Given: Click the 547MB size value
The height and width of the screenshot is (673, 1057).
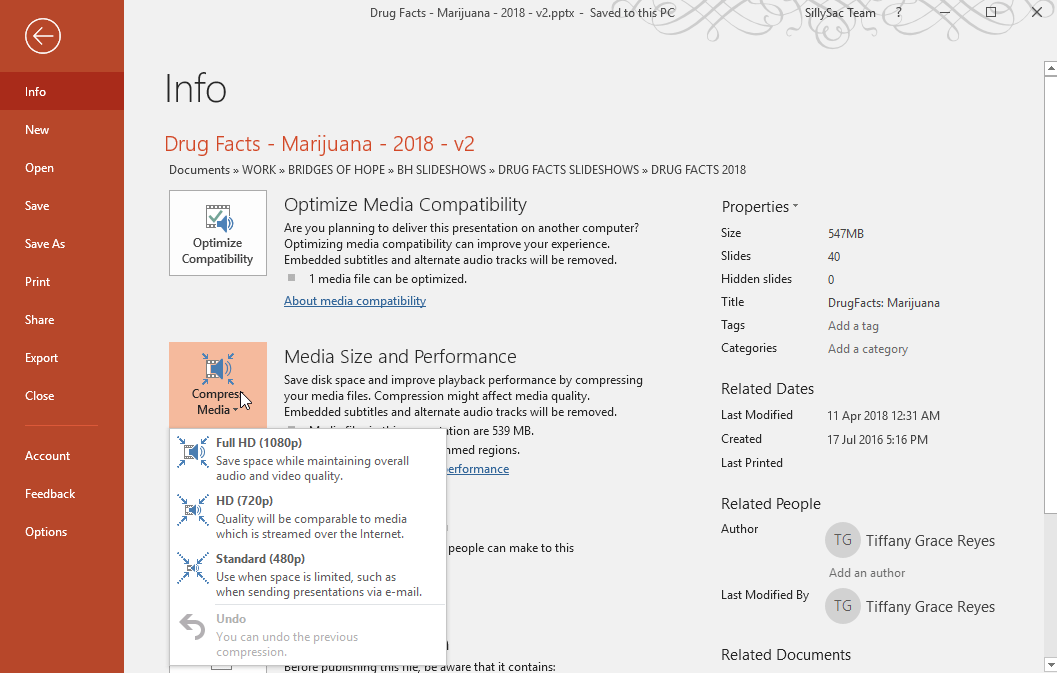Looking at the screenshot, I should [845, 234].
